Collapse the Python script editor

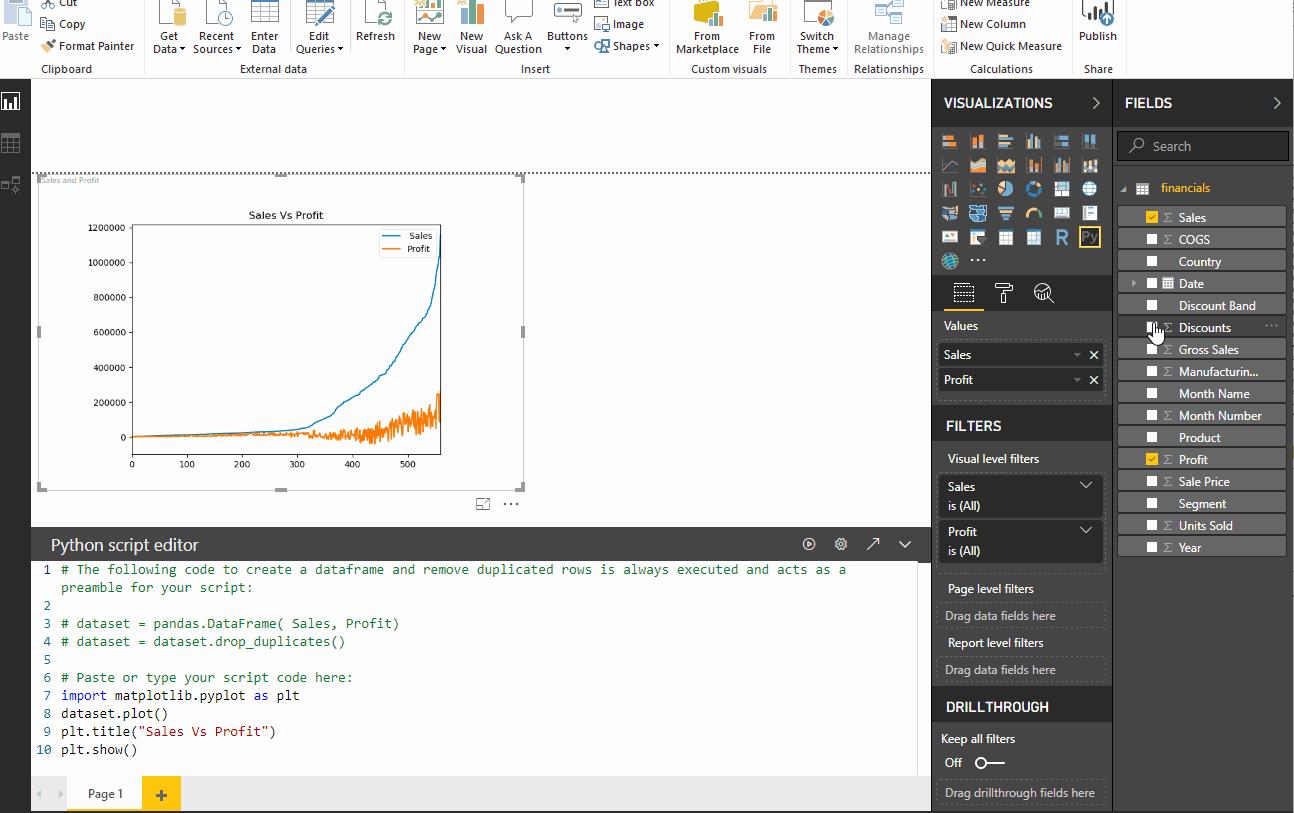[x=905, y=544]
